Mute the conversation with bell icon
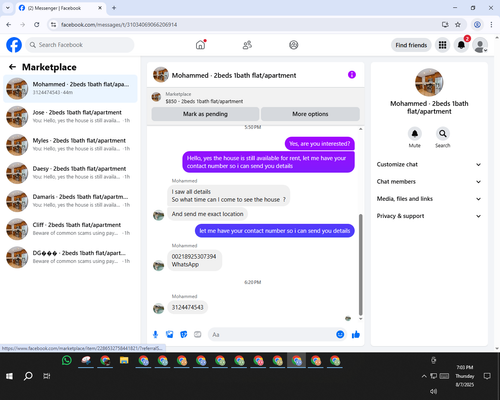Screen dimensions: 500x400 (x=415, y=134)
